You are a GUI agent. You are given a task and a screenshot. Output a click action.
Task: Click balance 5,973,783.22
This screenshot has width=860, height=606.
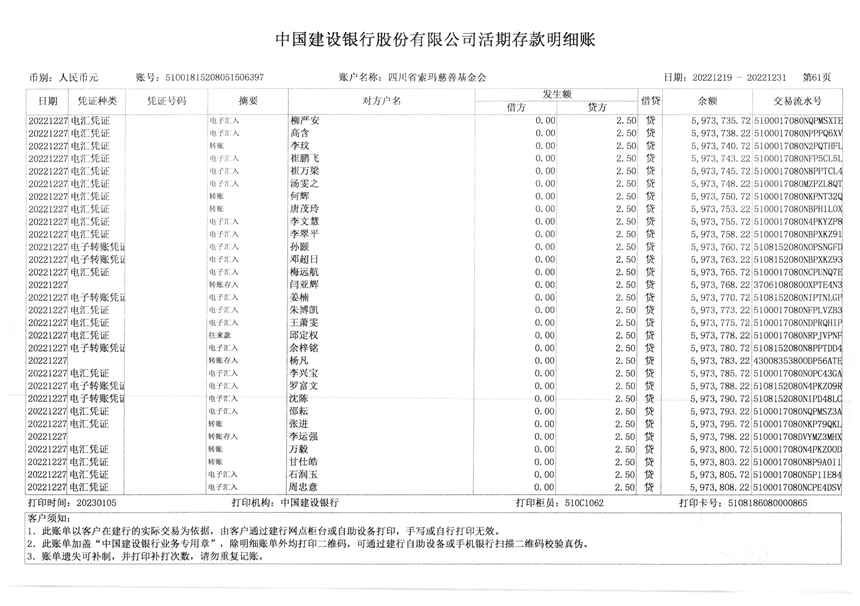coord(721,360)
